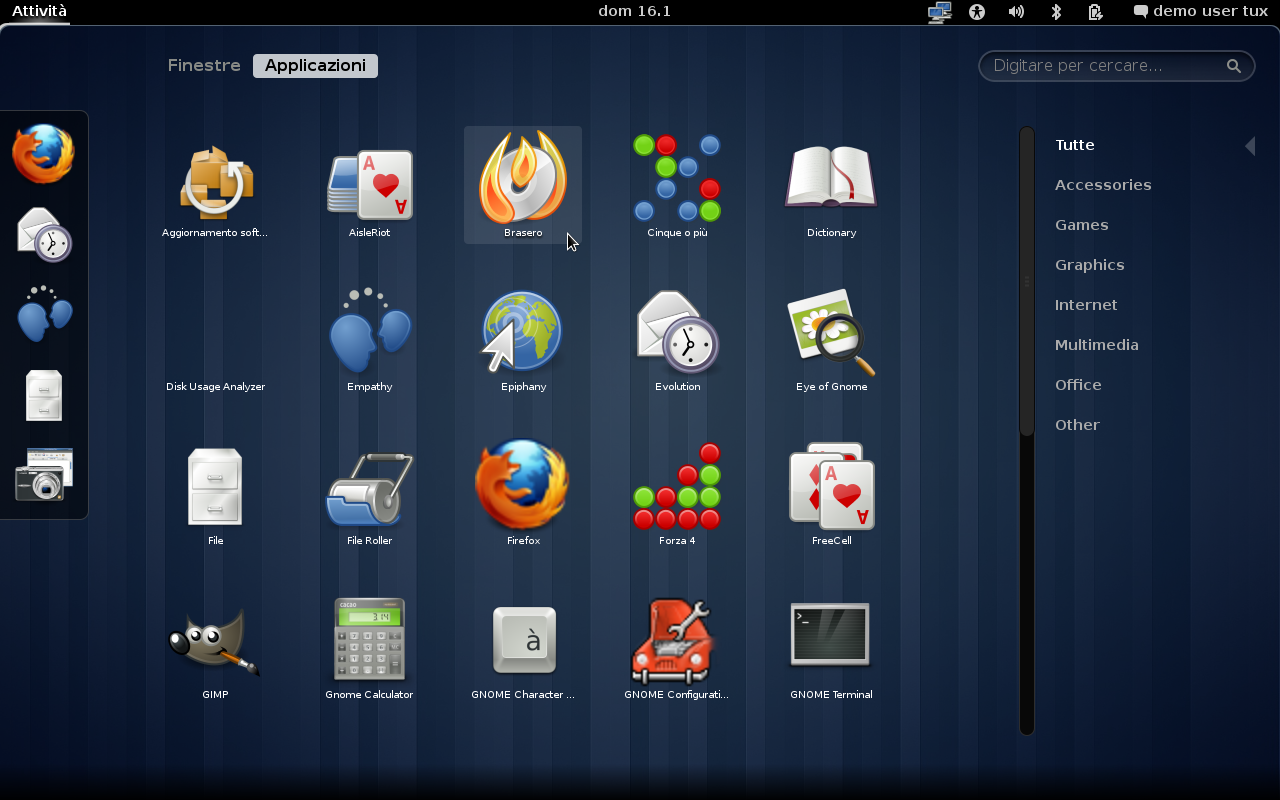
Task: Open demo user tux menu
Action: [x=1200, y=11]
